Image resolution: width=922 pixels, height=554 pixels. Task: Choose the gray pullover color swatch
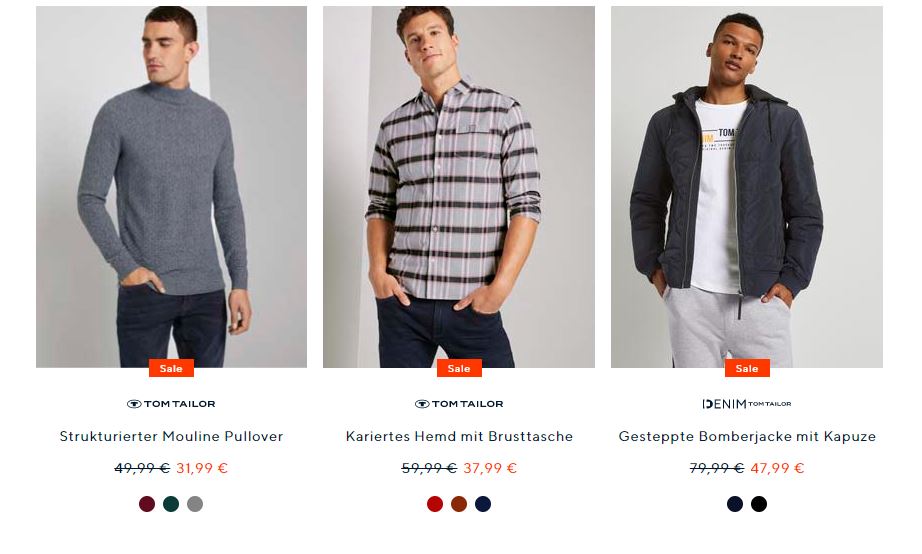195,504
